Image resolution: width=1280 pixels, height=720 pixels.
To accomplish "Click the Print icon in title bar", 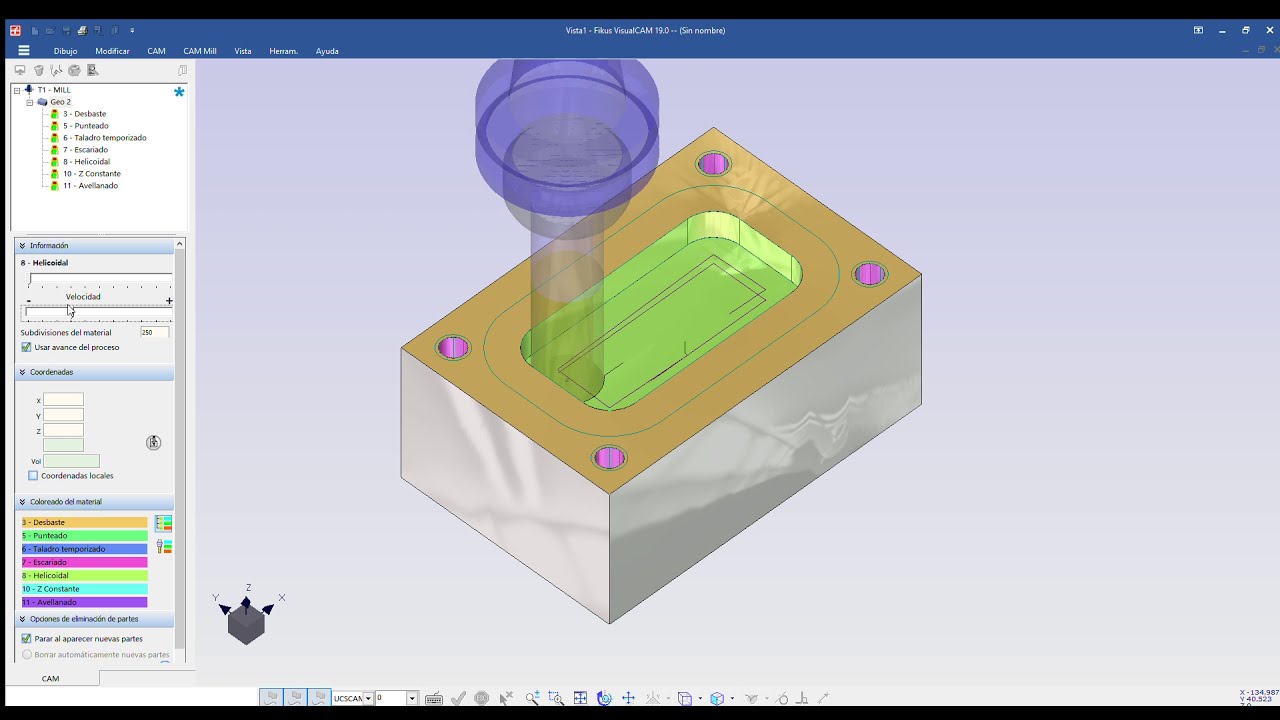I will coord(82,31).
